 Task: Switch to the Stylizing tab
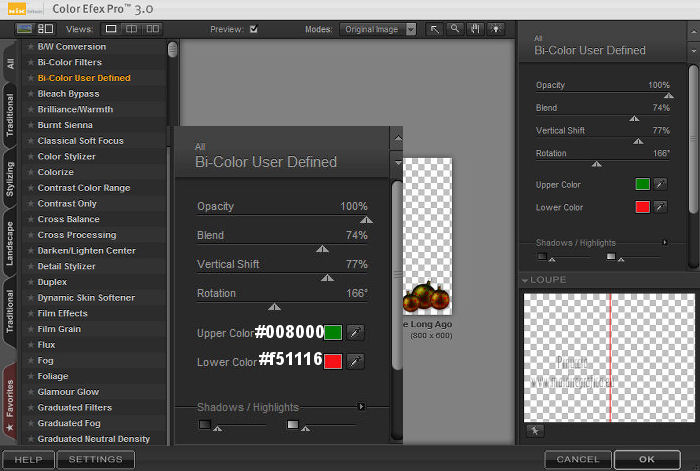pos(10,179)
